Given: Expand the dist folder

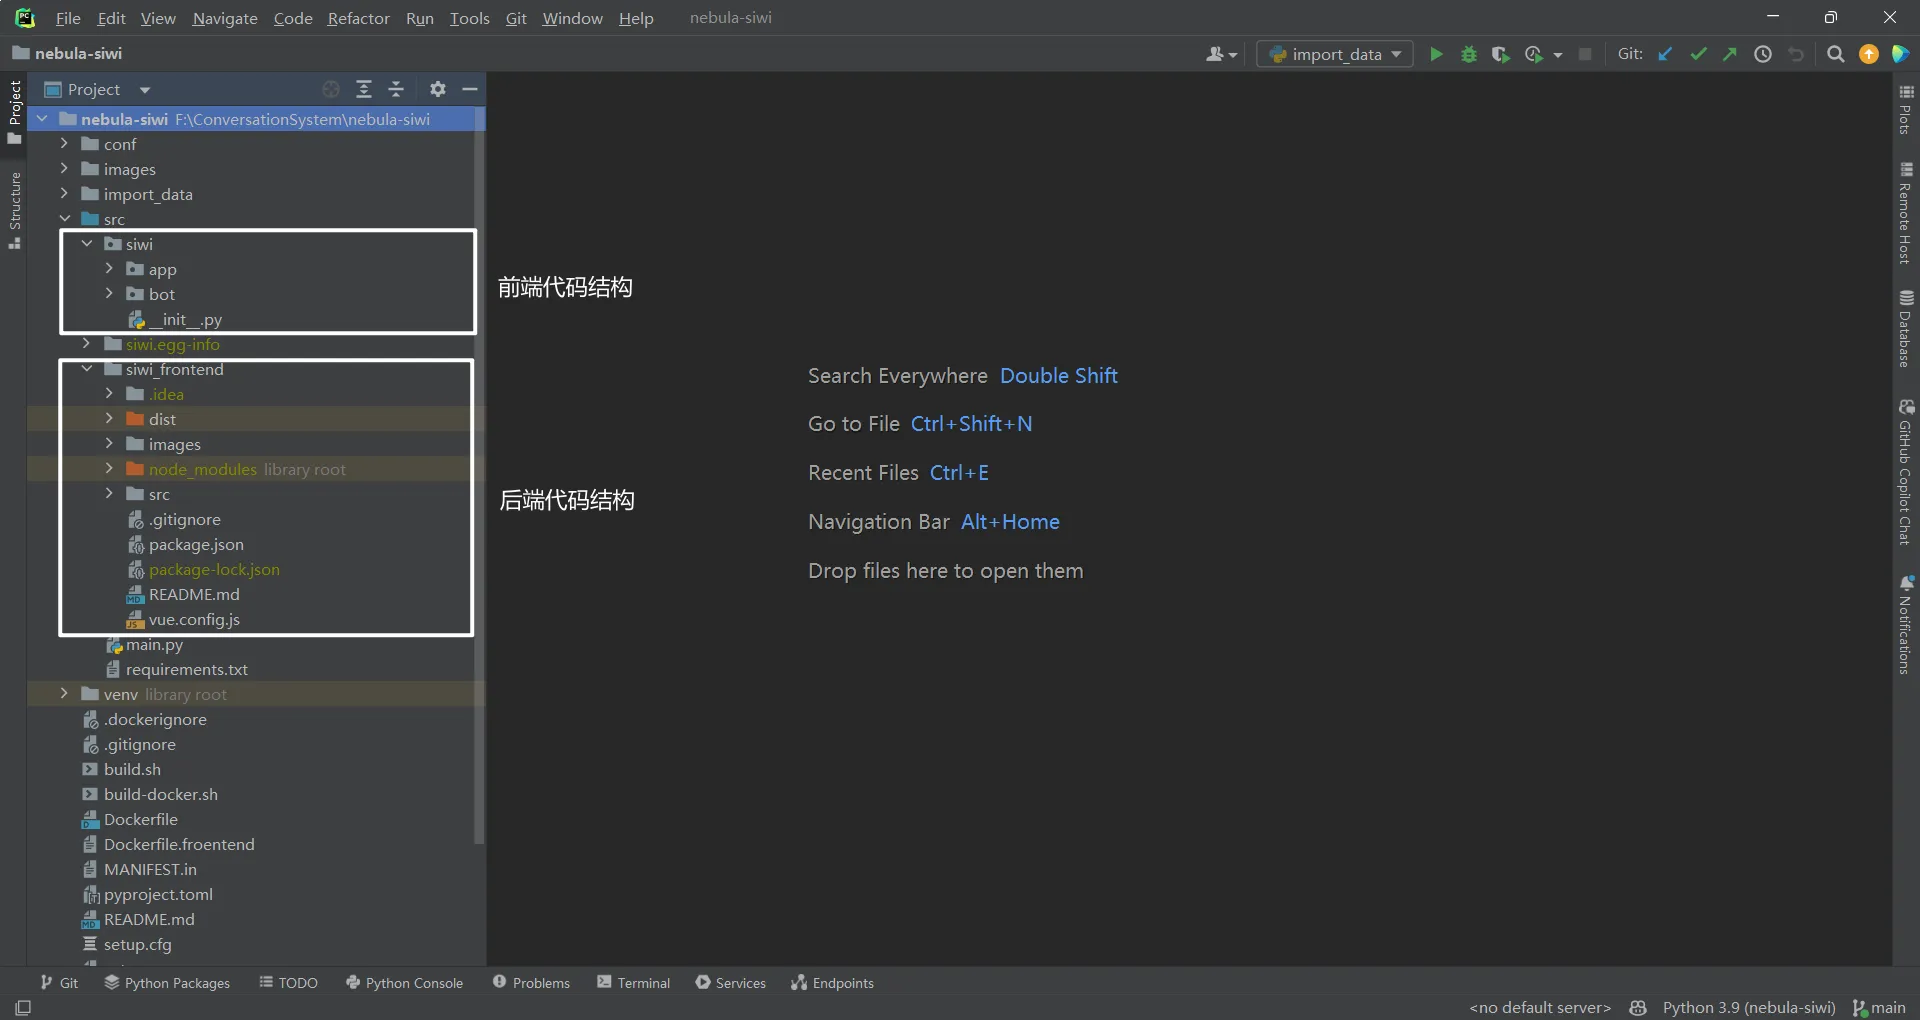Looking at the screenshot, I should point(109,419).
